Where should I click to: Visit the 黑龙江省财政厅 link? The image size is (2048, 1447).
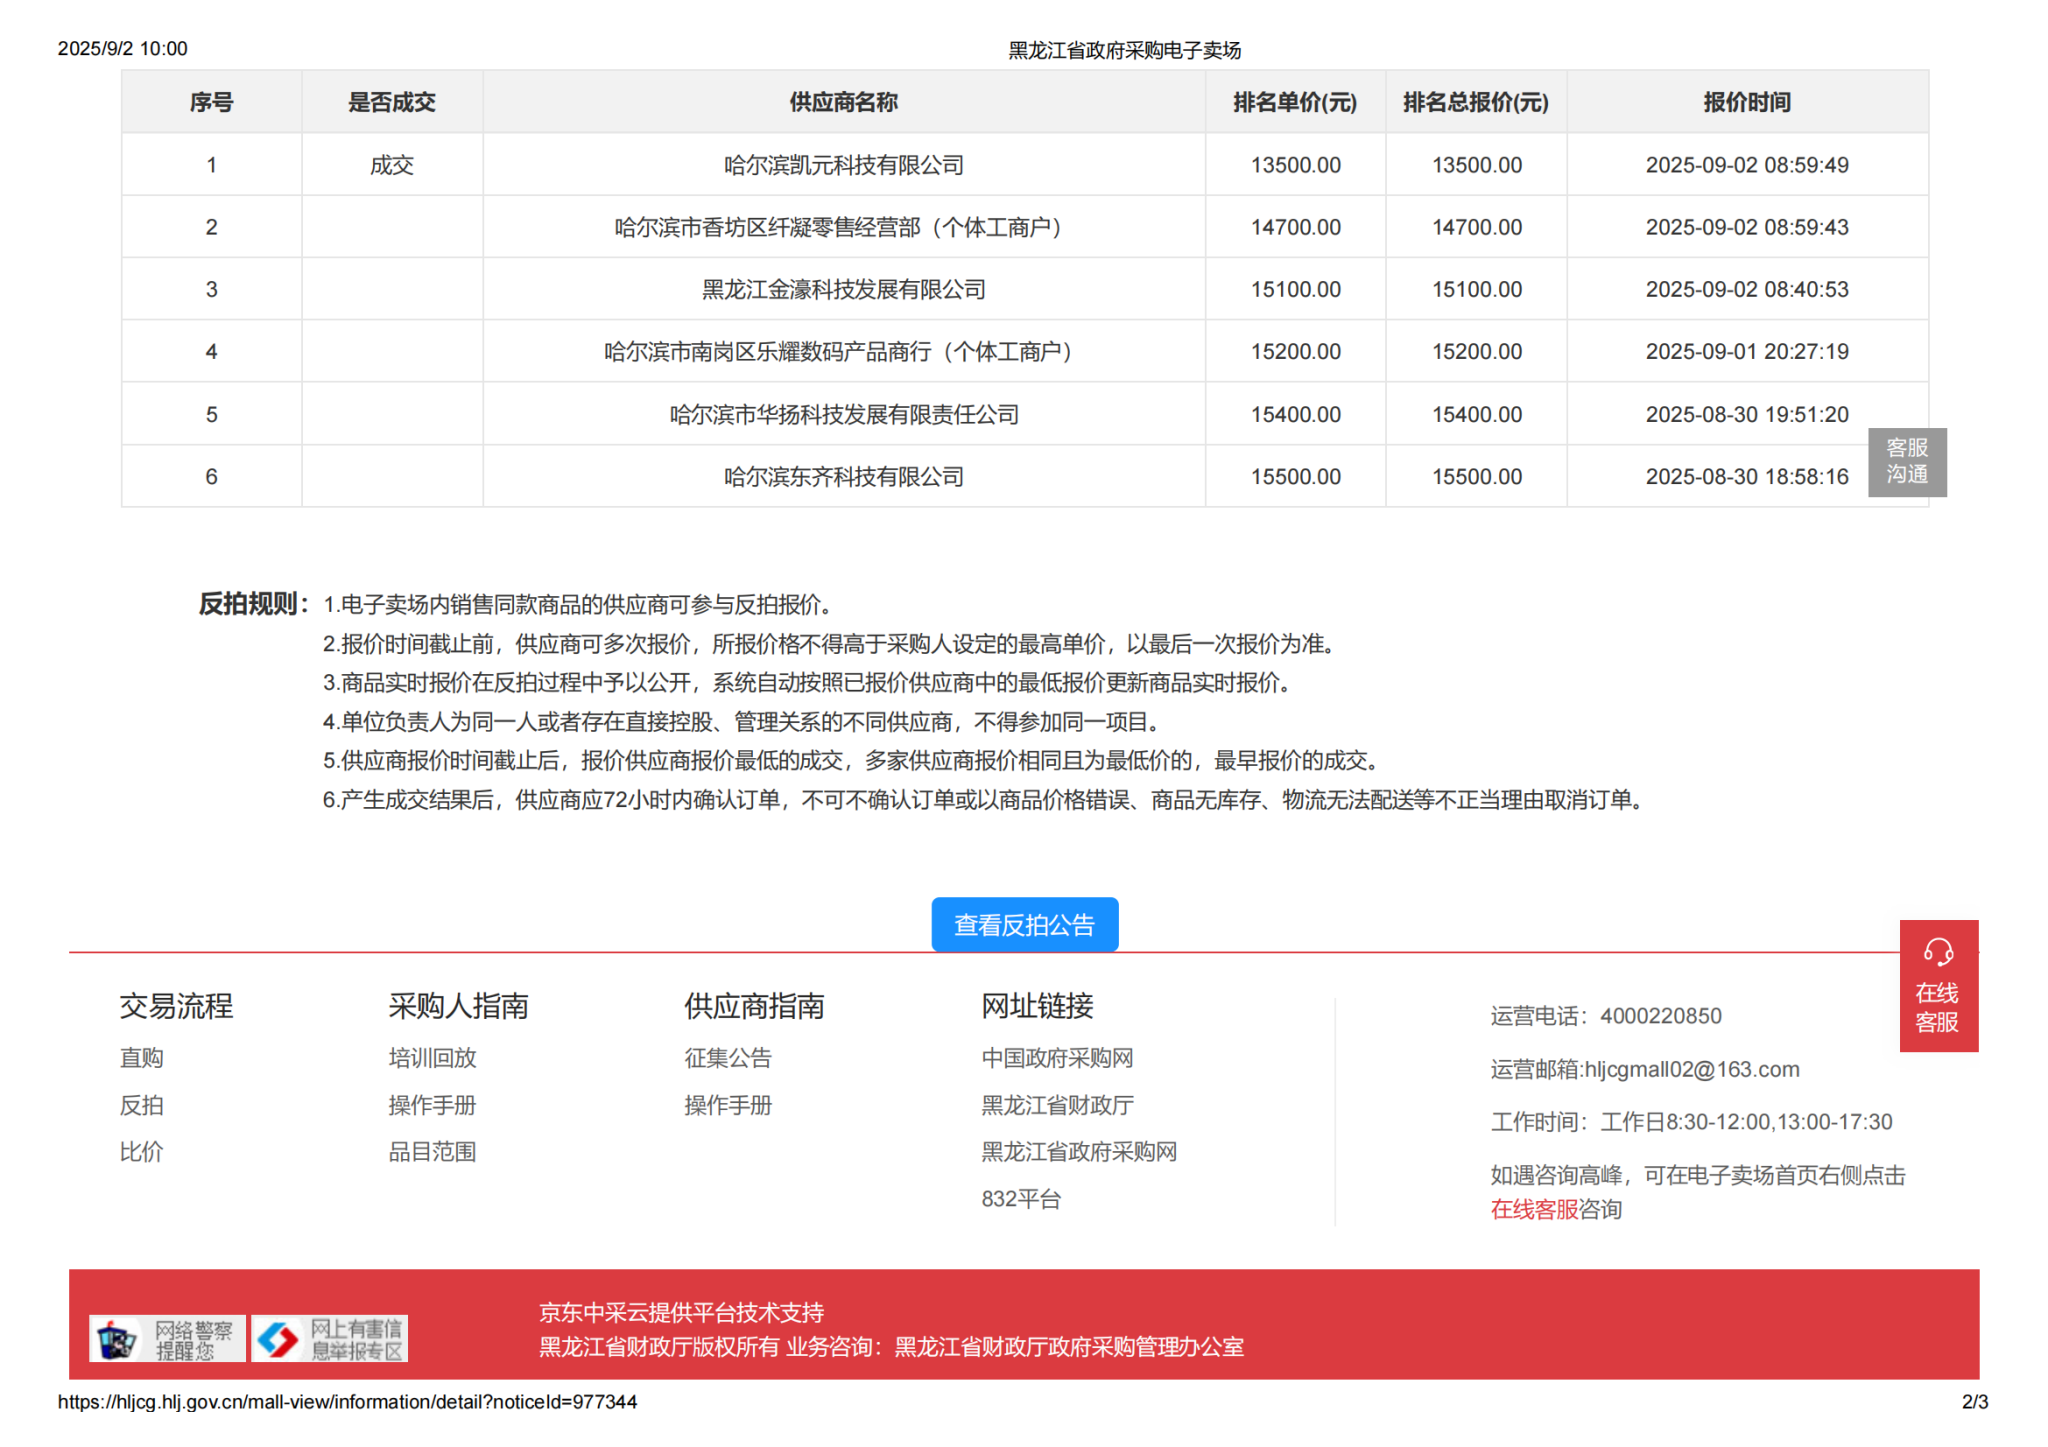(1057, 1105)
